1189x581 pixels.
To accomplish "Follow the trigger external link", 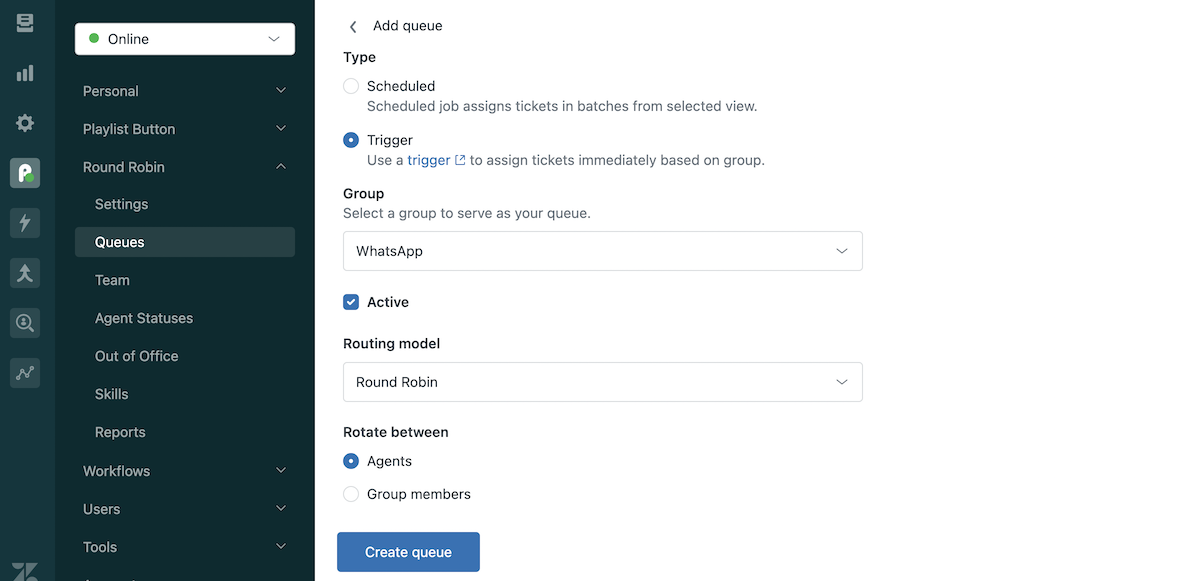I will coord(436,160).
